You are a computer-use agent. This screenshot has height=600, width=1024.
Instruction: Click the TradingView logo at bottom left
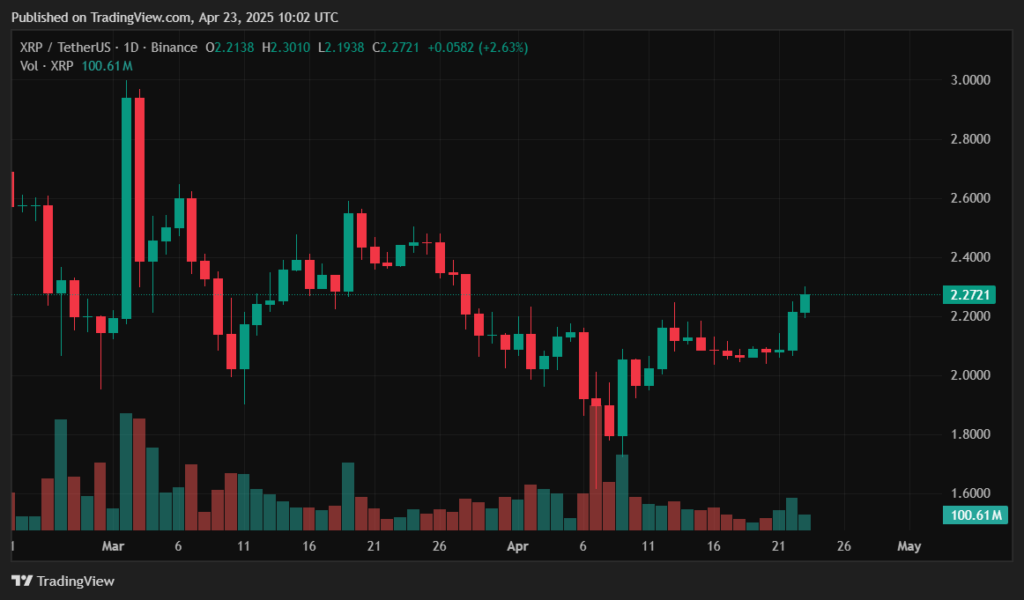pyautogui.click(x=63, y=580)
